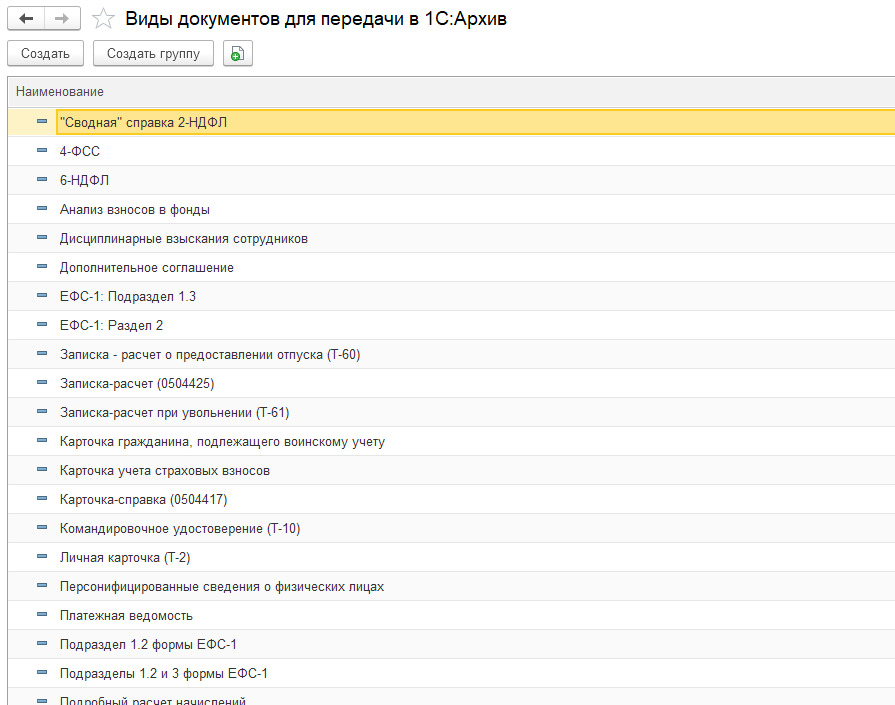Image resolution: width=895 pixels, height=705 pixels.
Task: Select Анализ взносов в фонды entry
Action: point(134,209)
